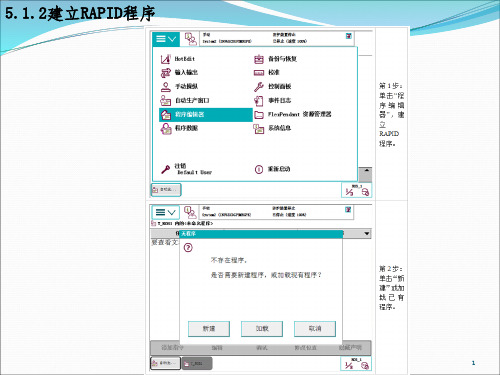500x375 pixels.
Task: Click the 取消 cancel button
Action: point(315,329)
